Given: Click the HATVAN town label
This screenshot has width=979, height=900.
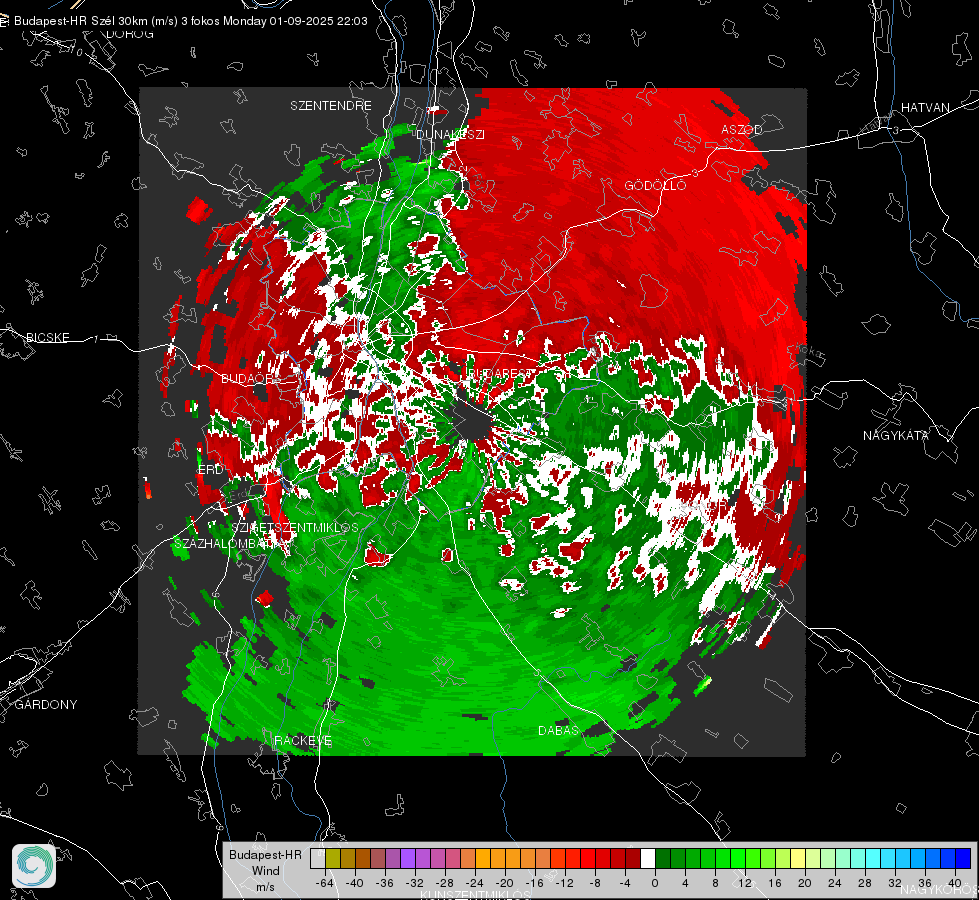Looking at the screenshot, I should coord(925,107).
